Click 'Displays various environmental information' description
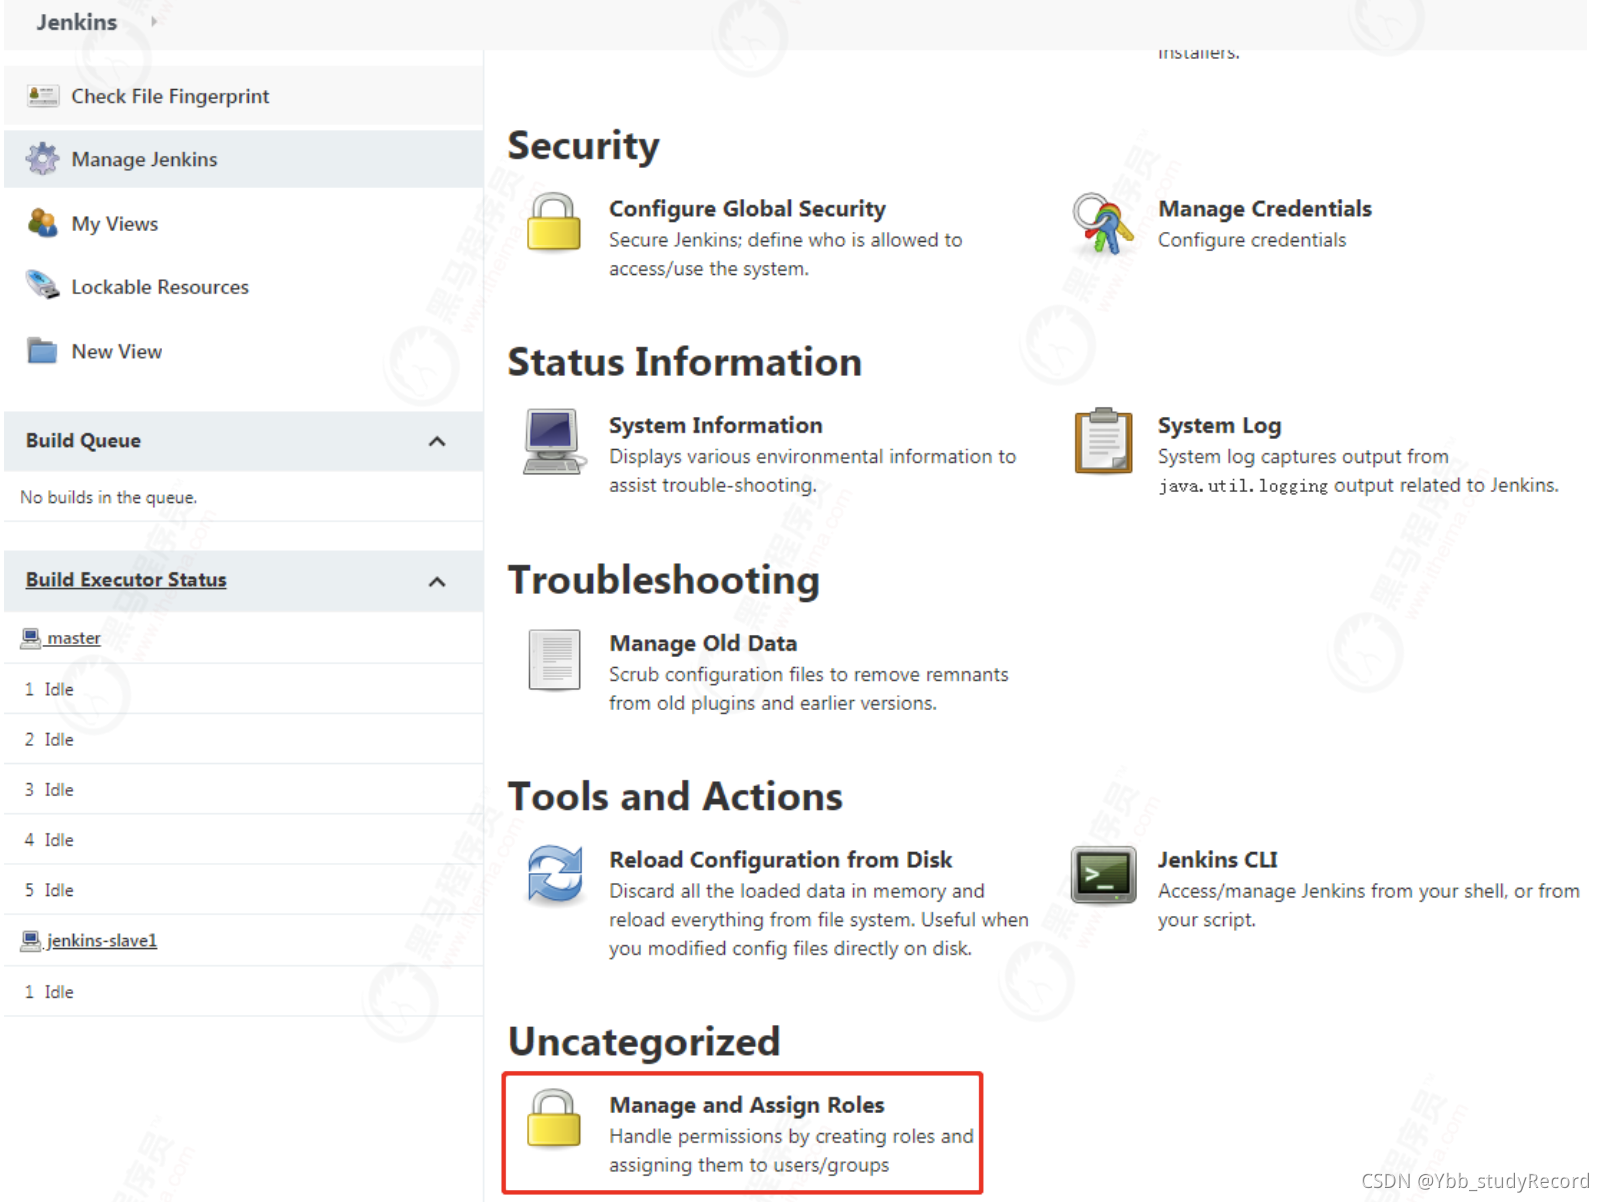1604x1202 pixels. click(x=812, y=470)
